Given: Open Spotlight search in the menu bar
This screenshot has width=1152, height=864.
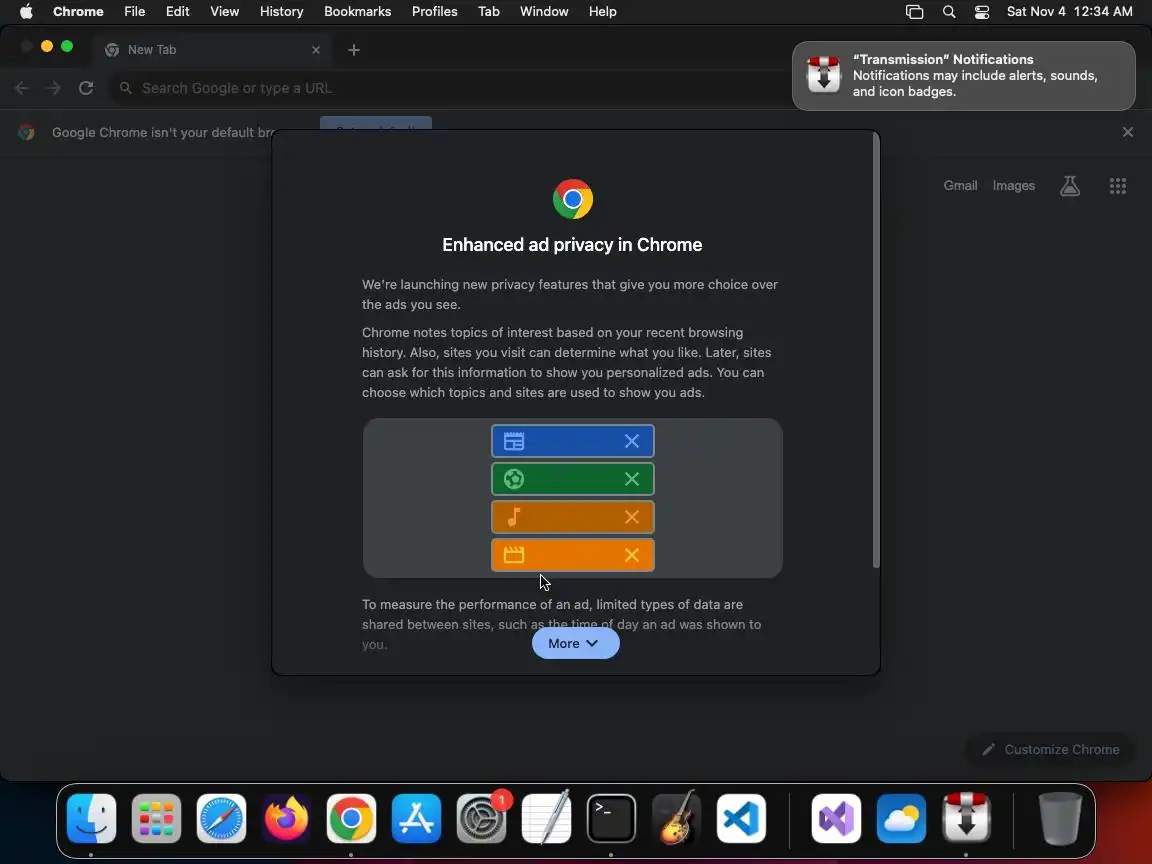Looking at the screenshot, I should pos(949,12).
